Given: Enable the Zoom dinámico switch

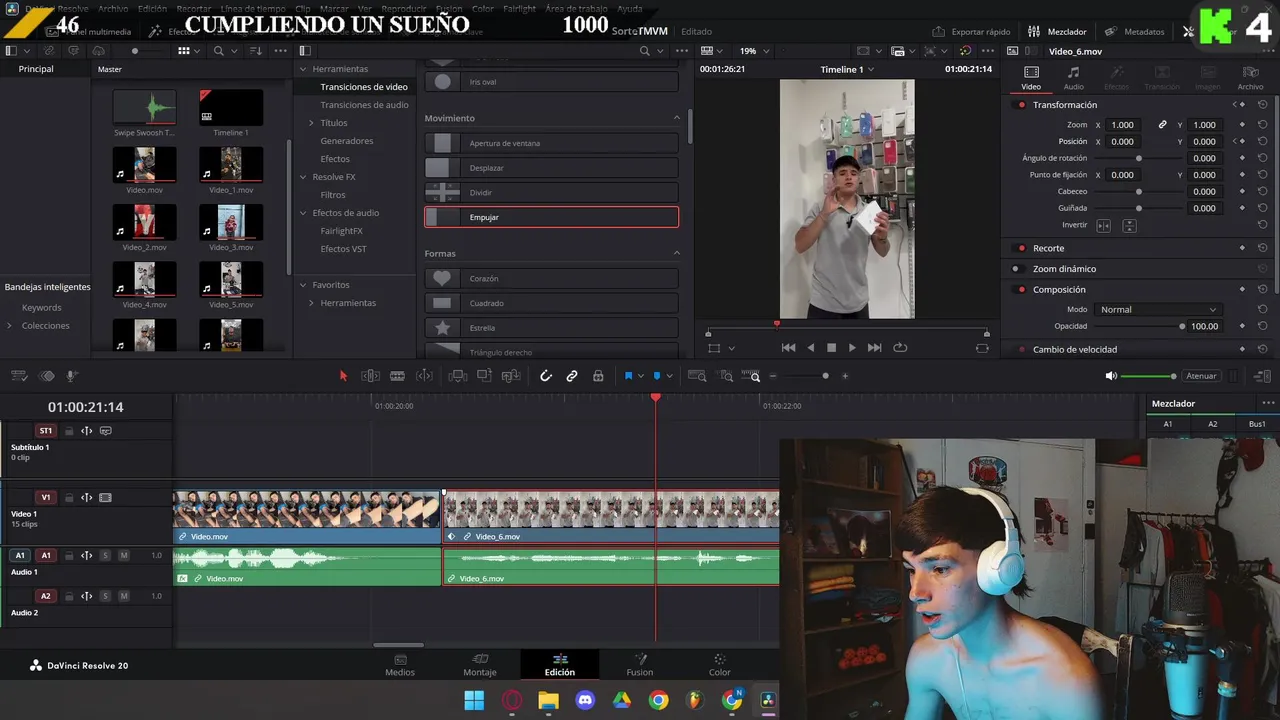Looking at the screenshot, I should point(1016,269).
